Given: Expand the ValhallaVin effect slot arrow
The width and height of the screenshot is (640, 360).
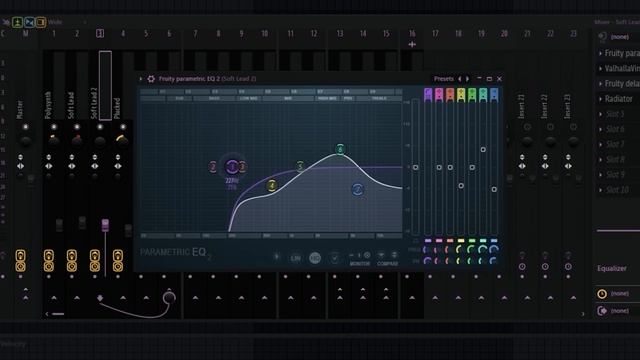Looking at the screenshot, I should click(600, 68).
